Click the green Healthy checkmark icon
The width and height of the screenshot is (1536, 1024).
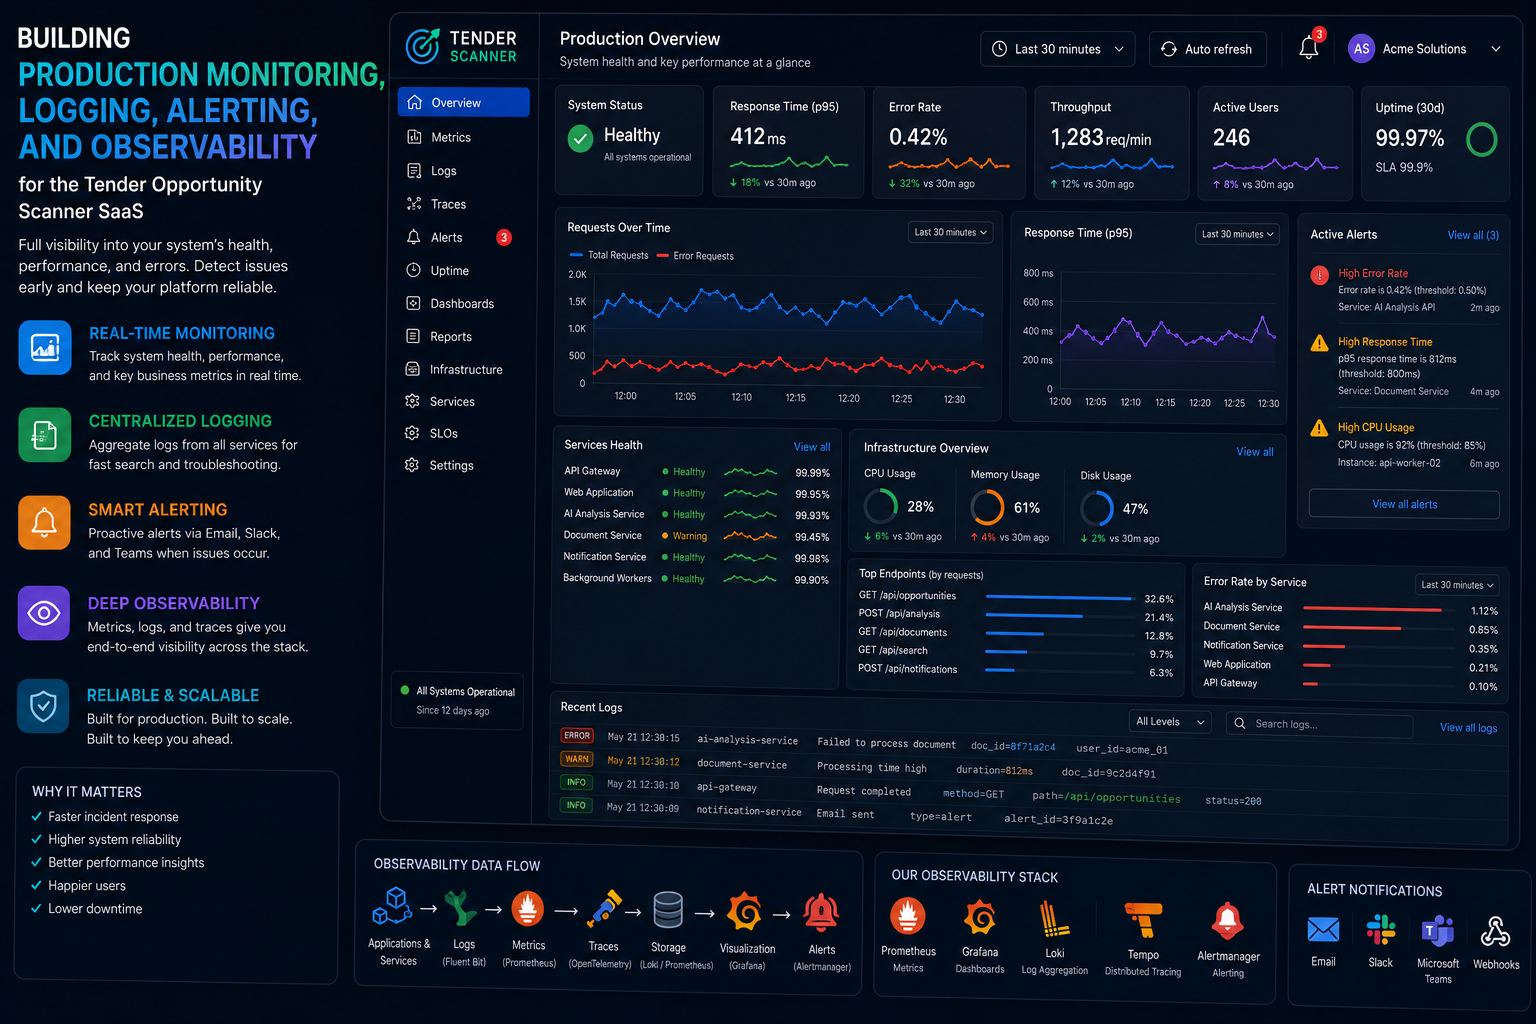pyautogui.click(x=580, y=139)
